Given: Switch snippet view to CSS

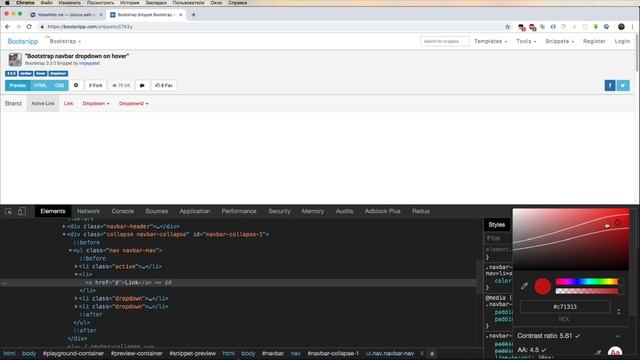Looking at the screenshot, I should click(x=59, y=85).
